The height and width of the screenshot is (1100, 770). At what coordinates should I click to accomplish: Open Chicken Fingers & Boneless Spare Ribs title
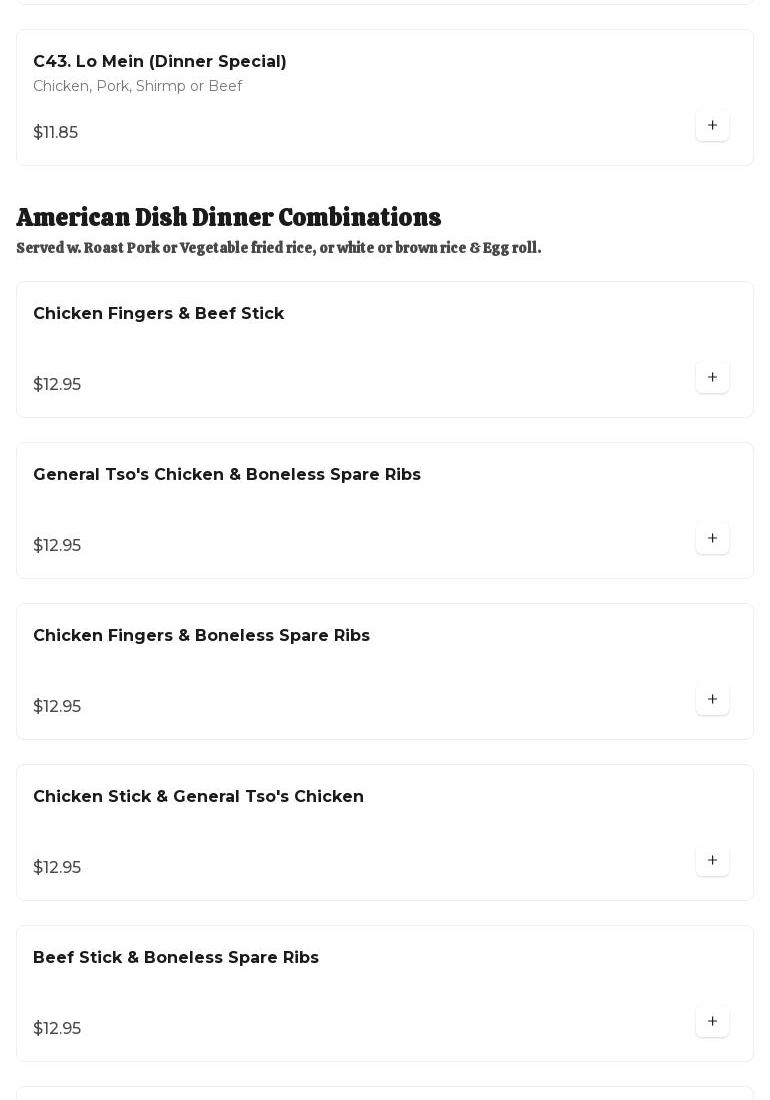(x=202, y=636)
